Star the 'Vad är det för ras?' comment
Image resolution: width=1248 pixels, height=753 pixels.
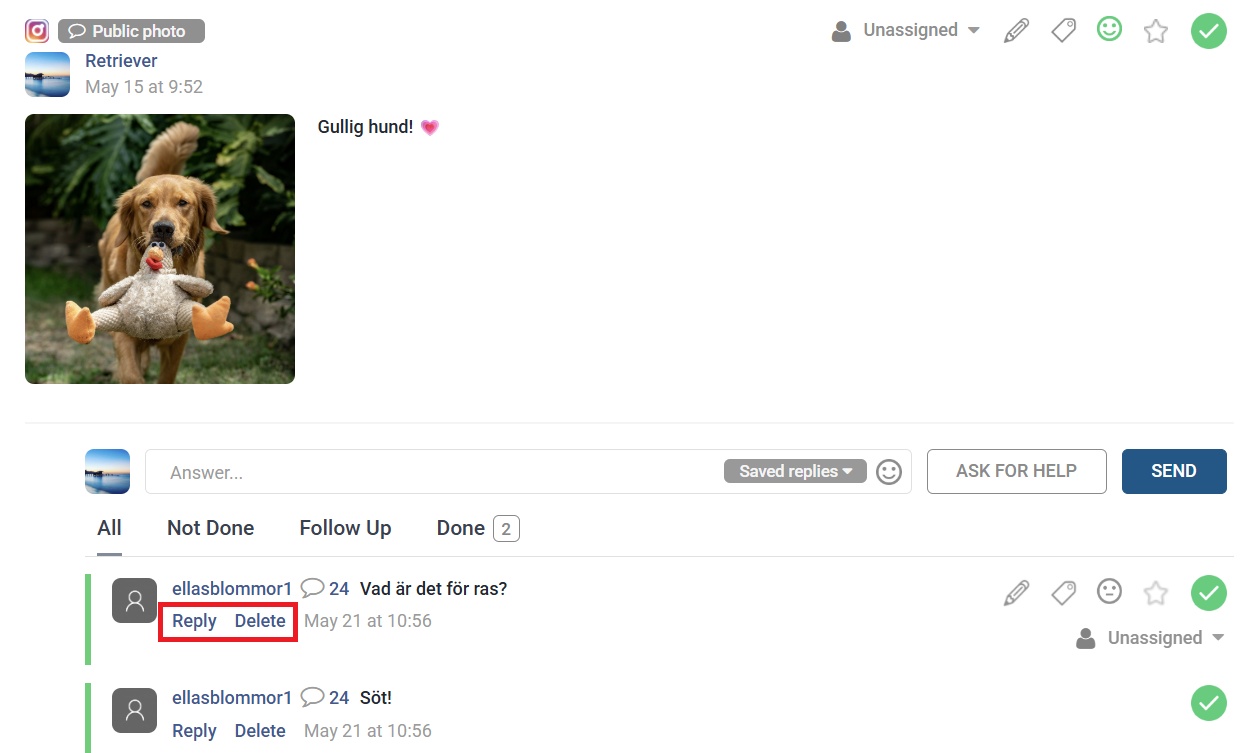(1156, 593)
